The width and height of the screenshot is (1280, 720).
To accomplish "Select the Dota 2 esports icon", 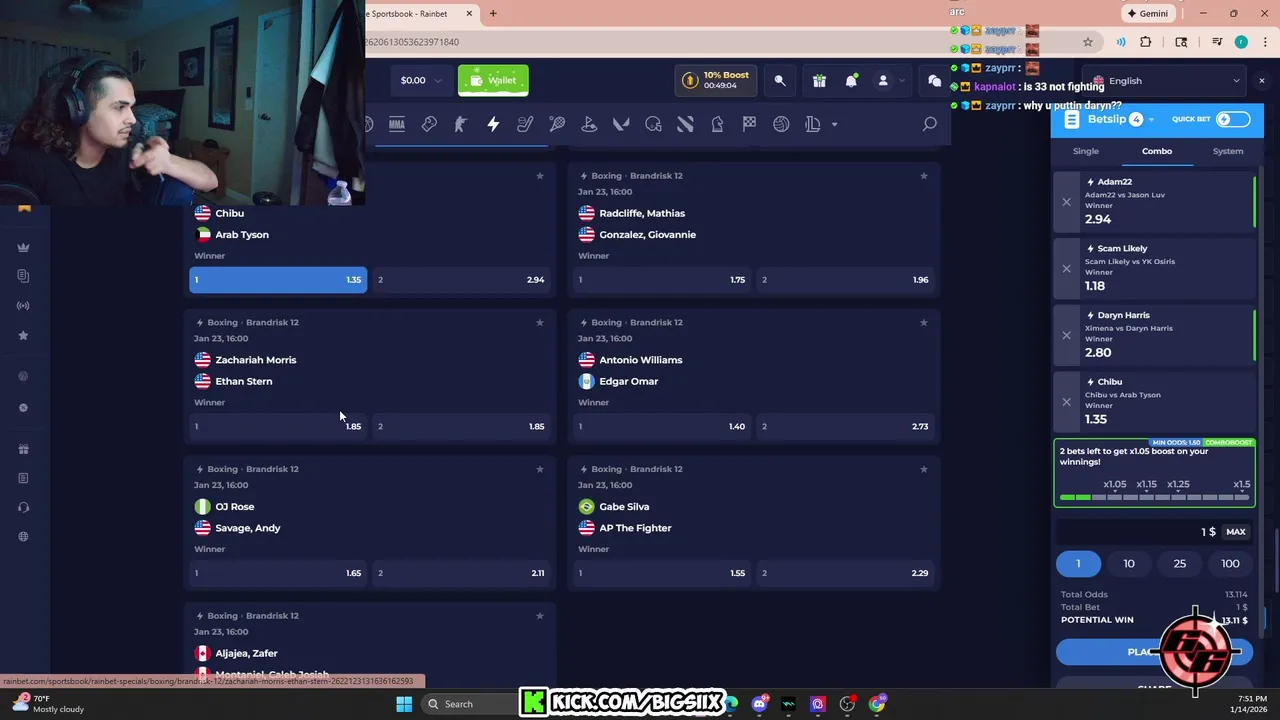I will click(685, 124).
